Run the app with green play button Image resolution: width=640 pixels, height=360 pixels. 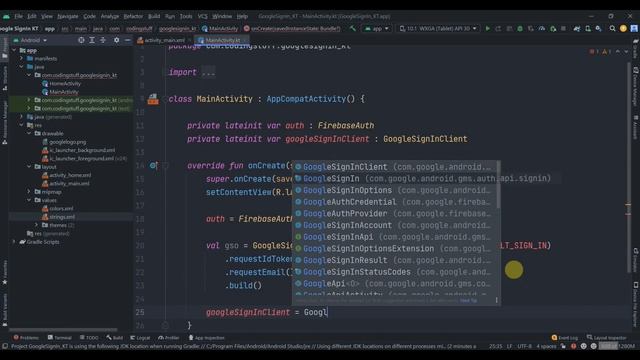[487, 29]
